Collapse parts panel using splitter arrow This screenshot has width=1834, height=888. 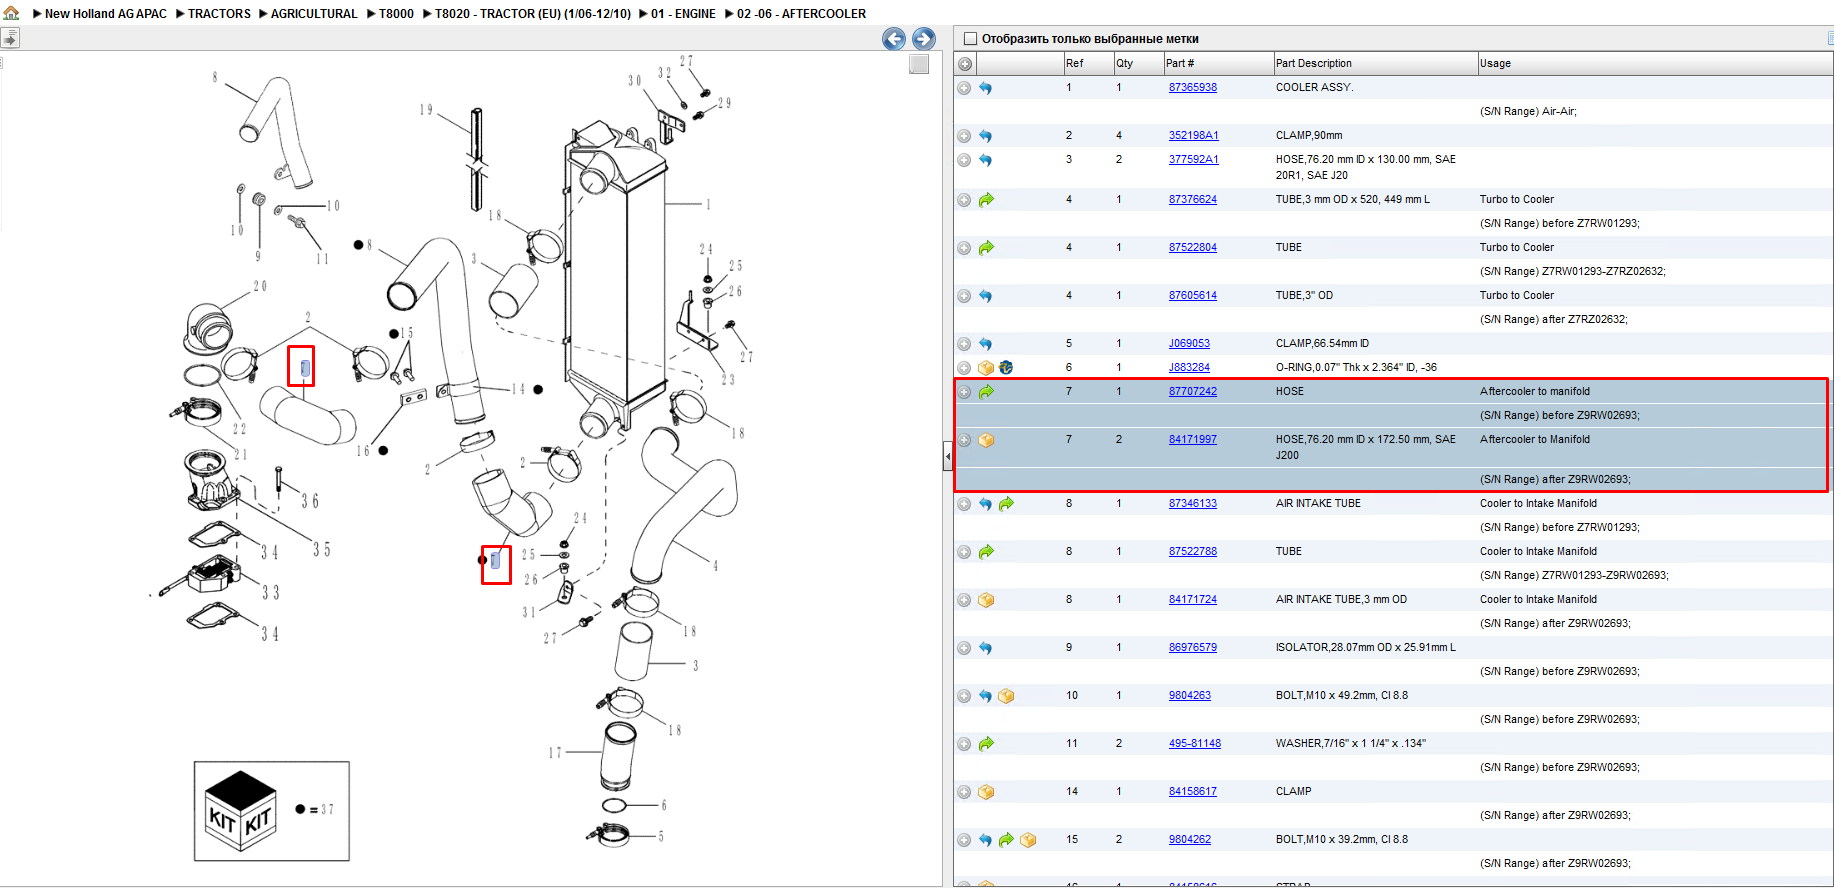coord(948,457)
